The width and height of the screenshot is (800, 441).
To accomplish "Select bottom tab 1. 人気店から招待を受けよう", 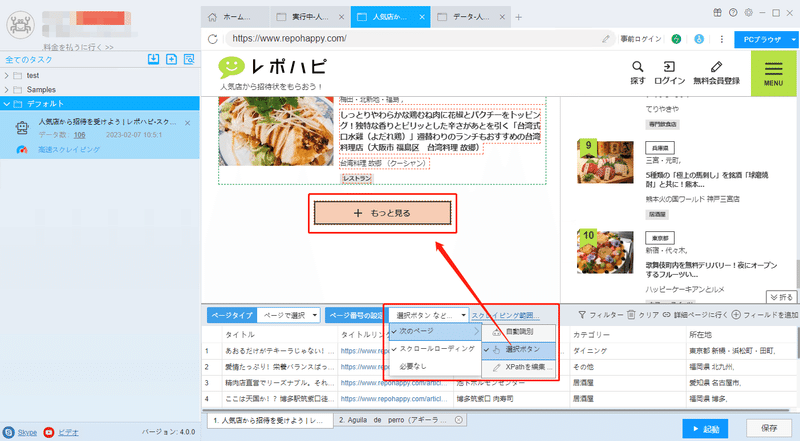I will coord(270,421).
